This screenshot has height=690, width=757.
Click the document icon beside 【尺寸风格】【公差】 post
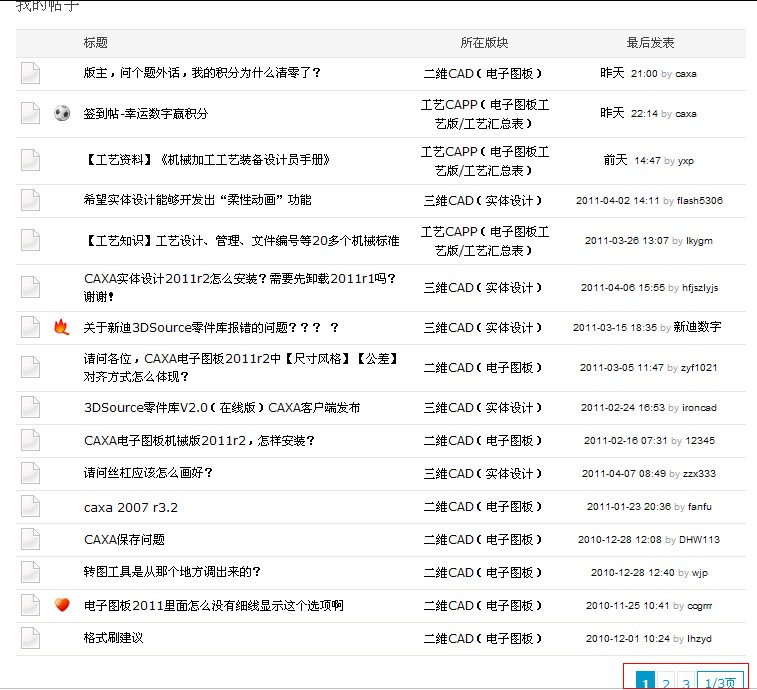(30, 367)
